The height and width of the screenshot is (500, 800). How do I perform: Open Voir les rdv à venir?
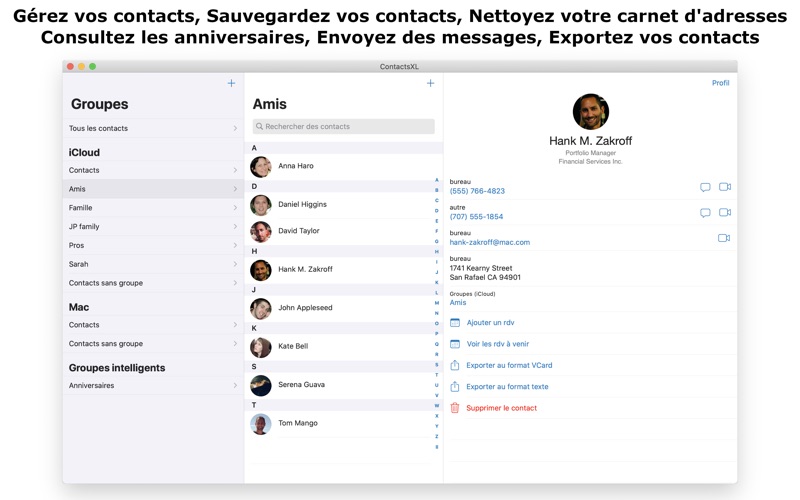497,344
